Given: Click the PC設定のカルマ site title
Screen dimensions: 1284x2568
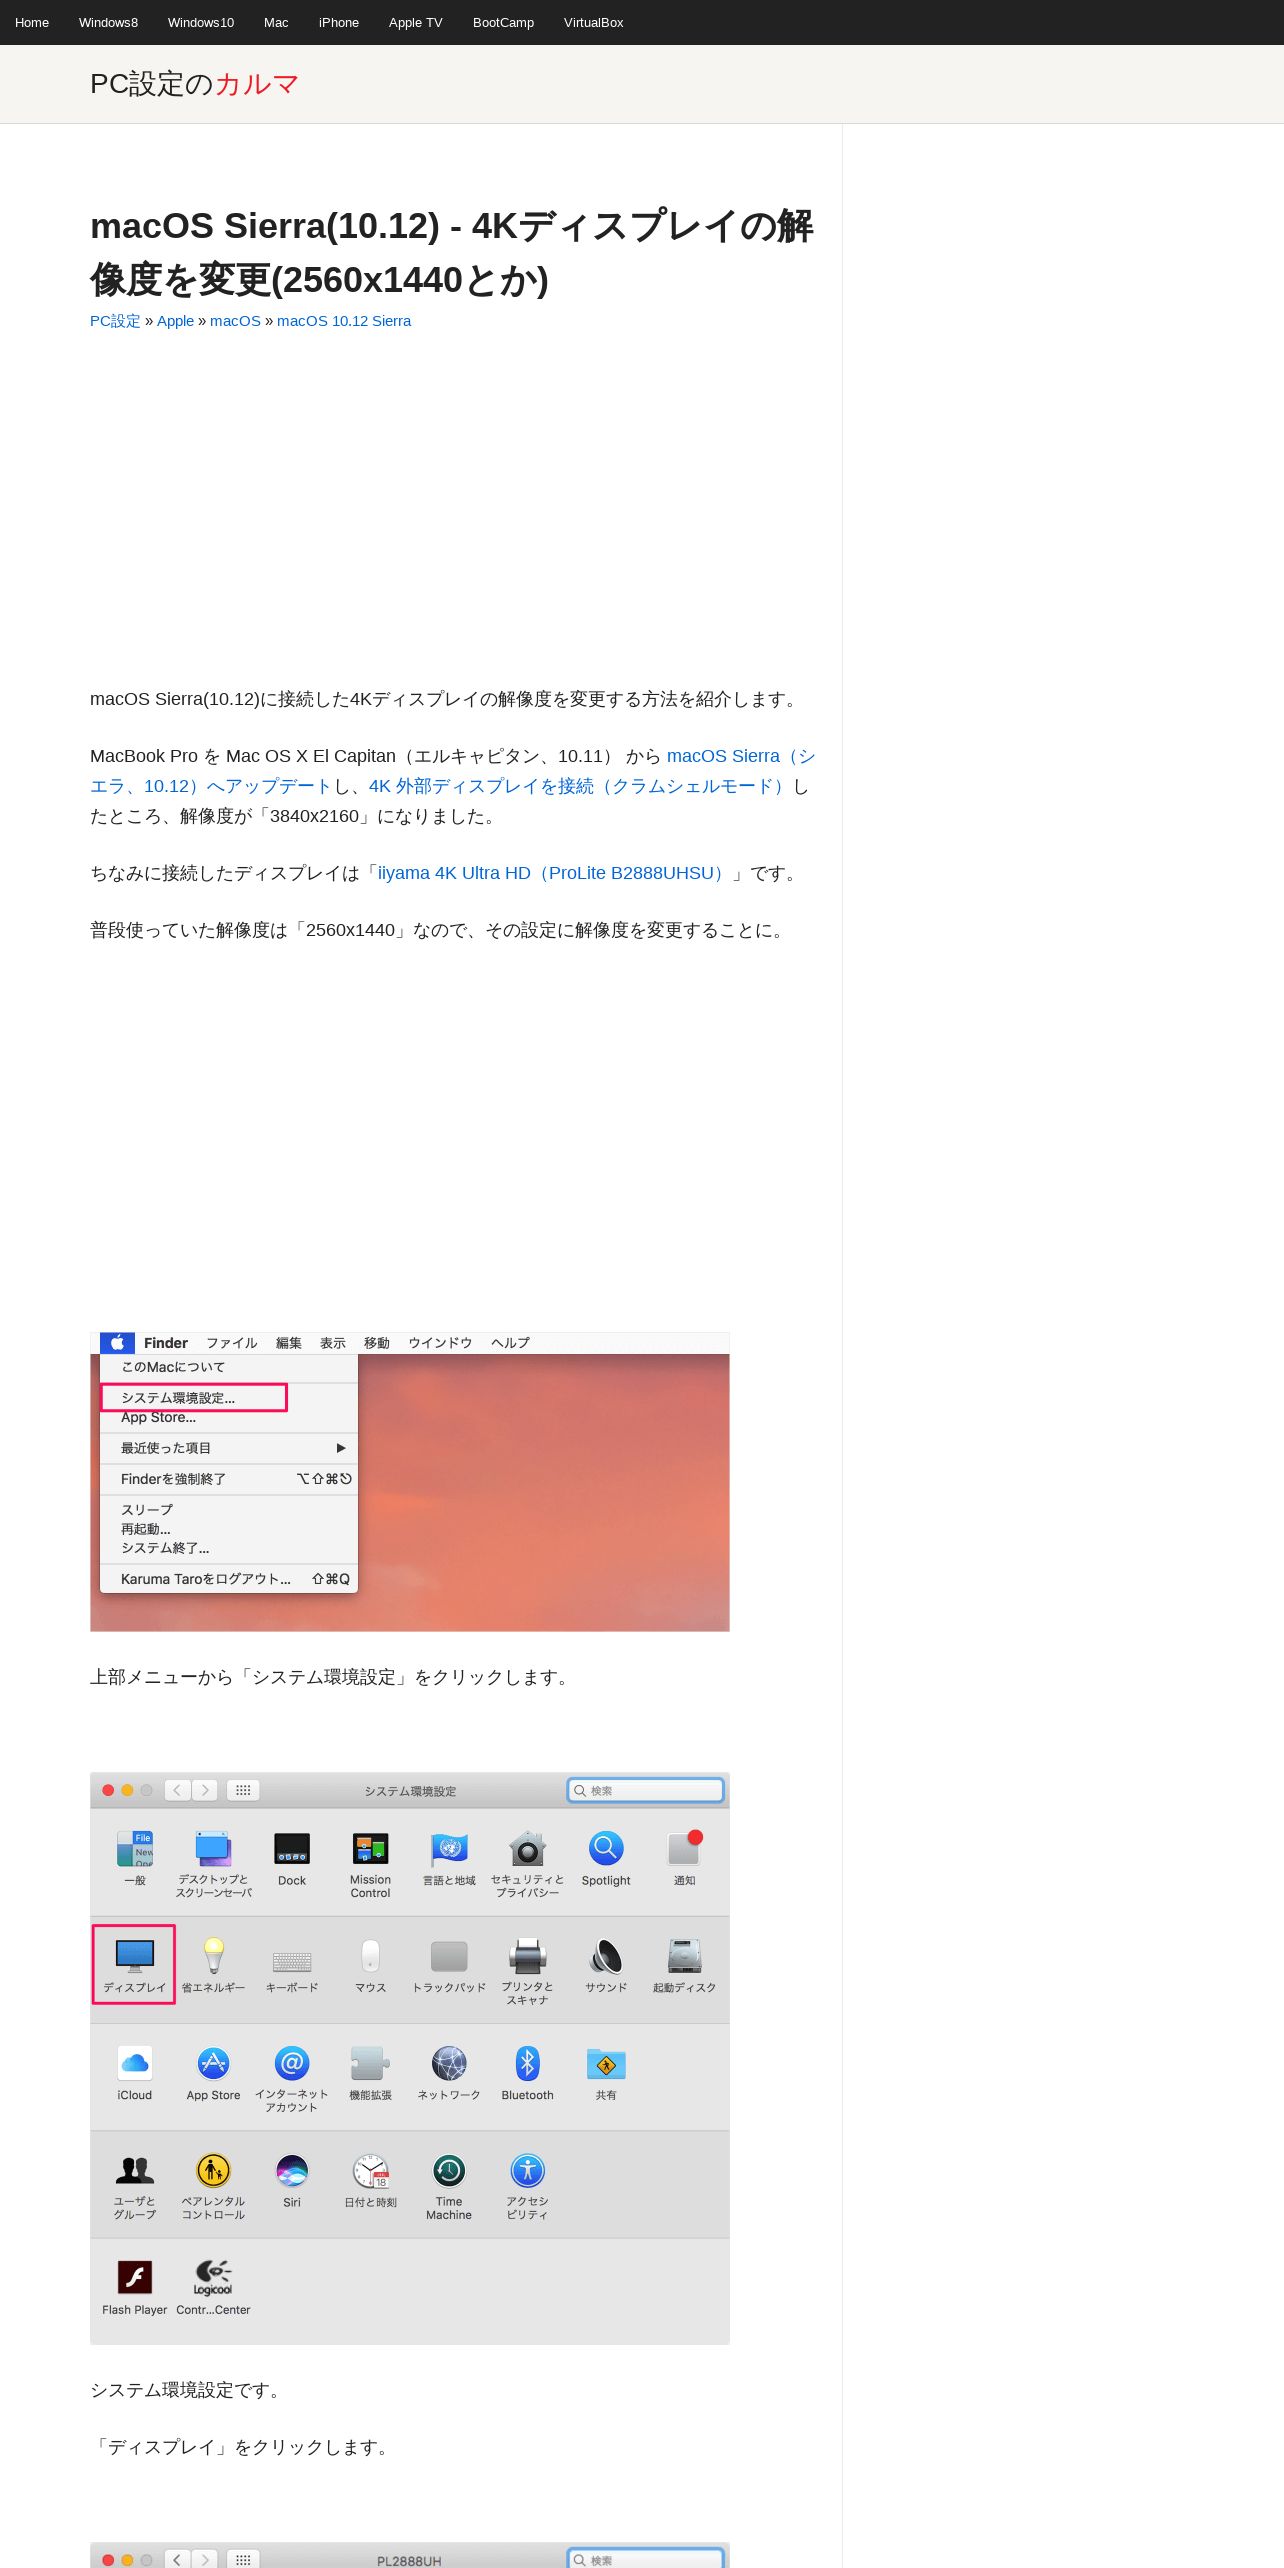Looking at the screenshot, I should point(194,84).
